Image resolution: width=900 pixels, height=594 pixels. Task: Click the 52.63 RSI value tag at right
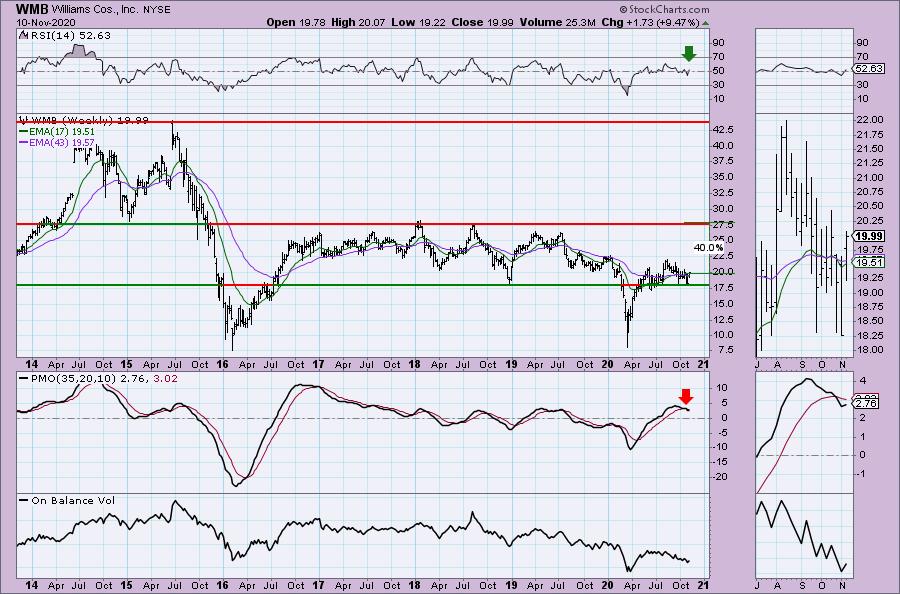pyautogui.click(x=868, y=68)
